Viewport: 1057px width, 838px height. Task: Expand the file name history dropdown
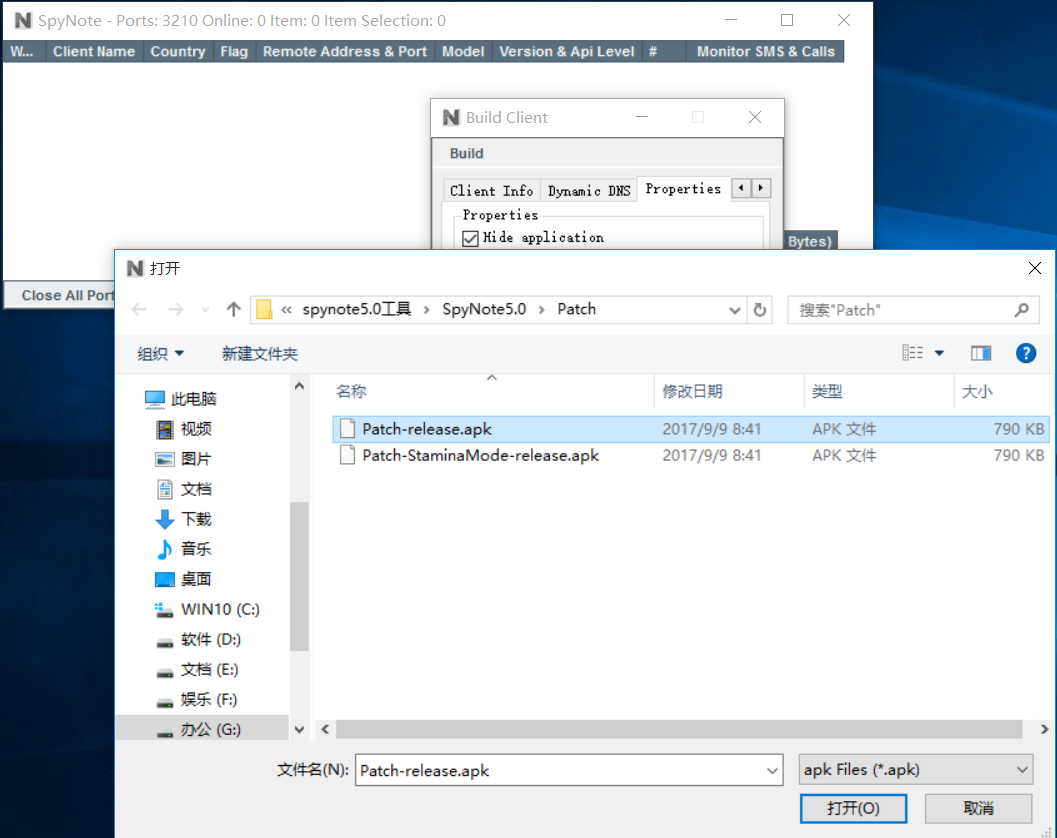pos(773,770)
